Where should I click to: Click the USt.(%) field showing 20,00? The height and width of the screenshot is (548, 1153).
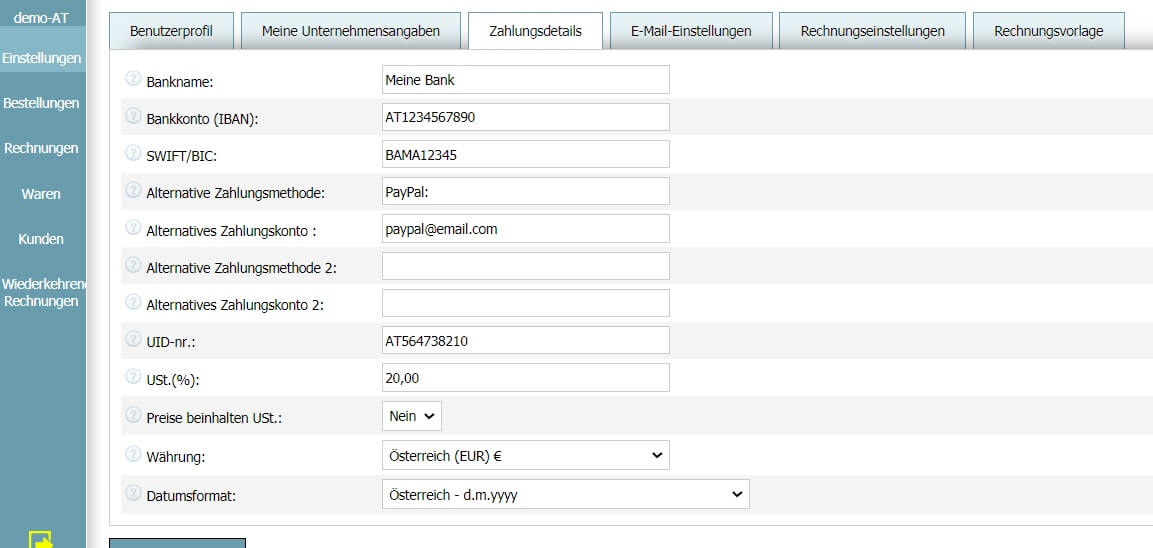(526, 378)
